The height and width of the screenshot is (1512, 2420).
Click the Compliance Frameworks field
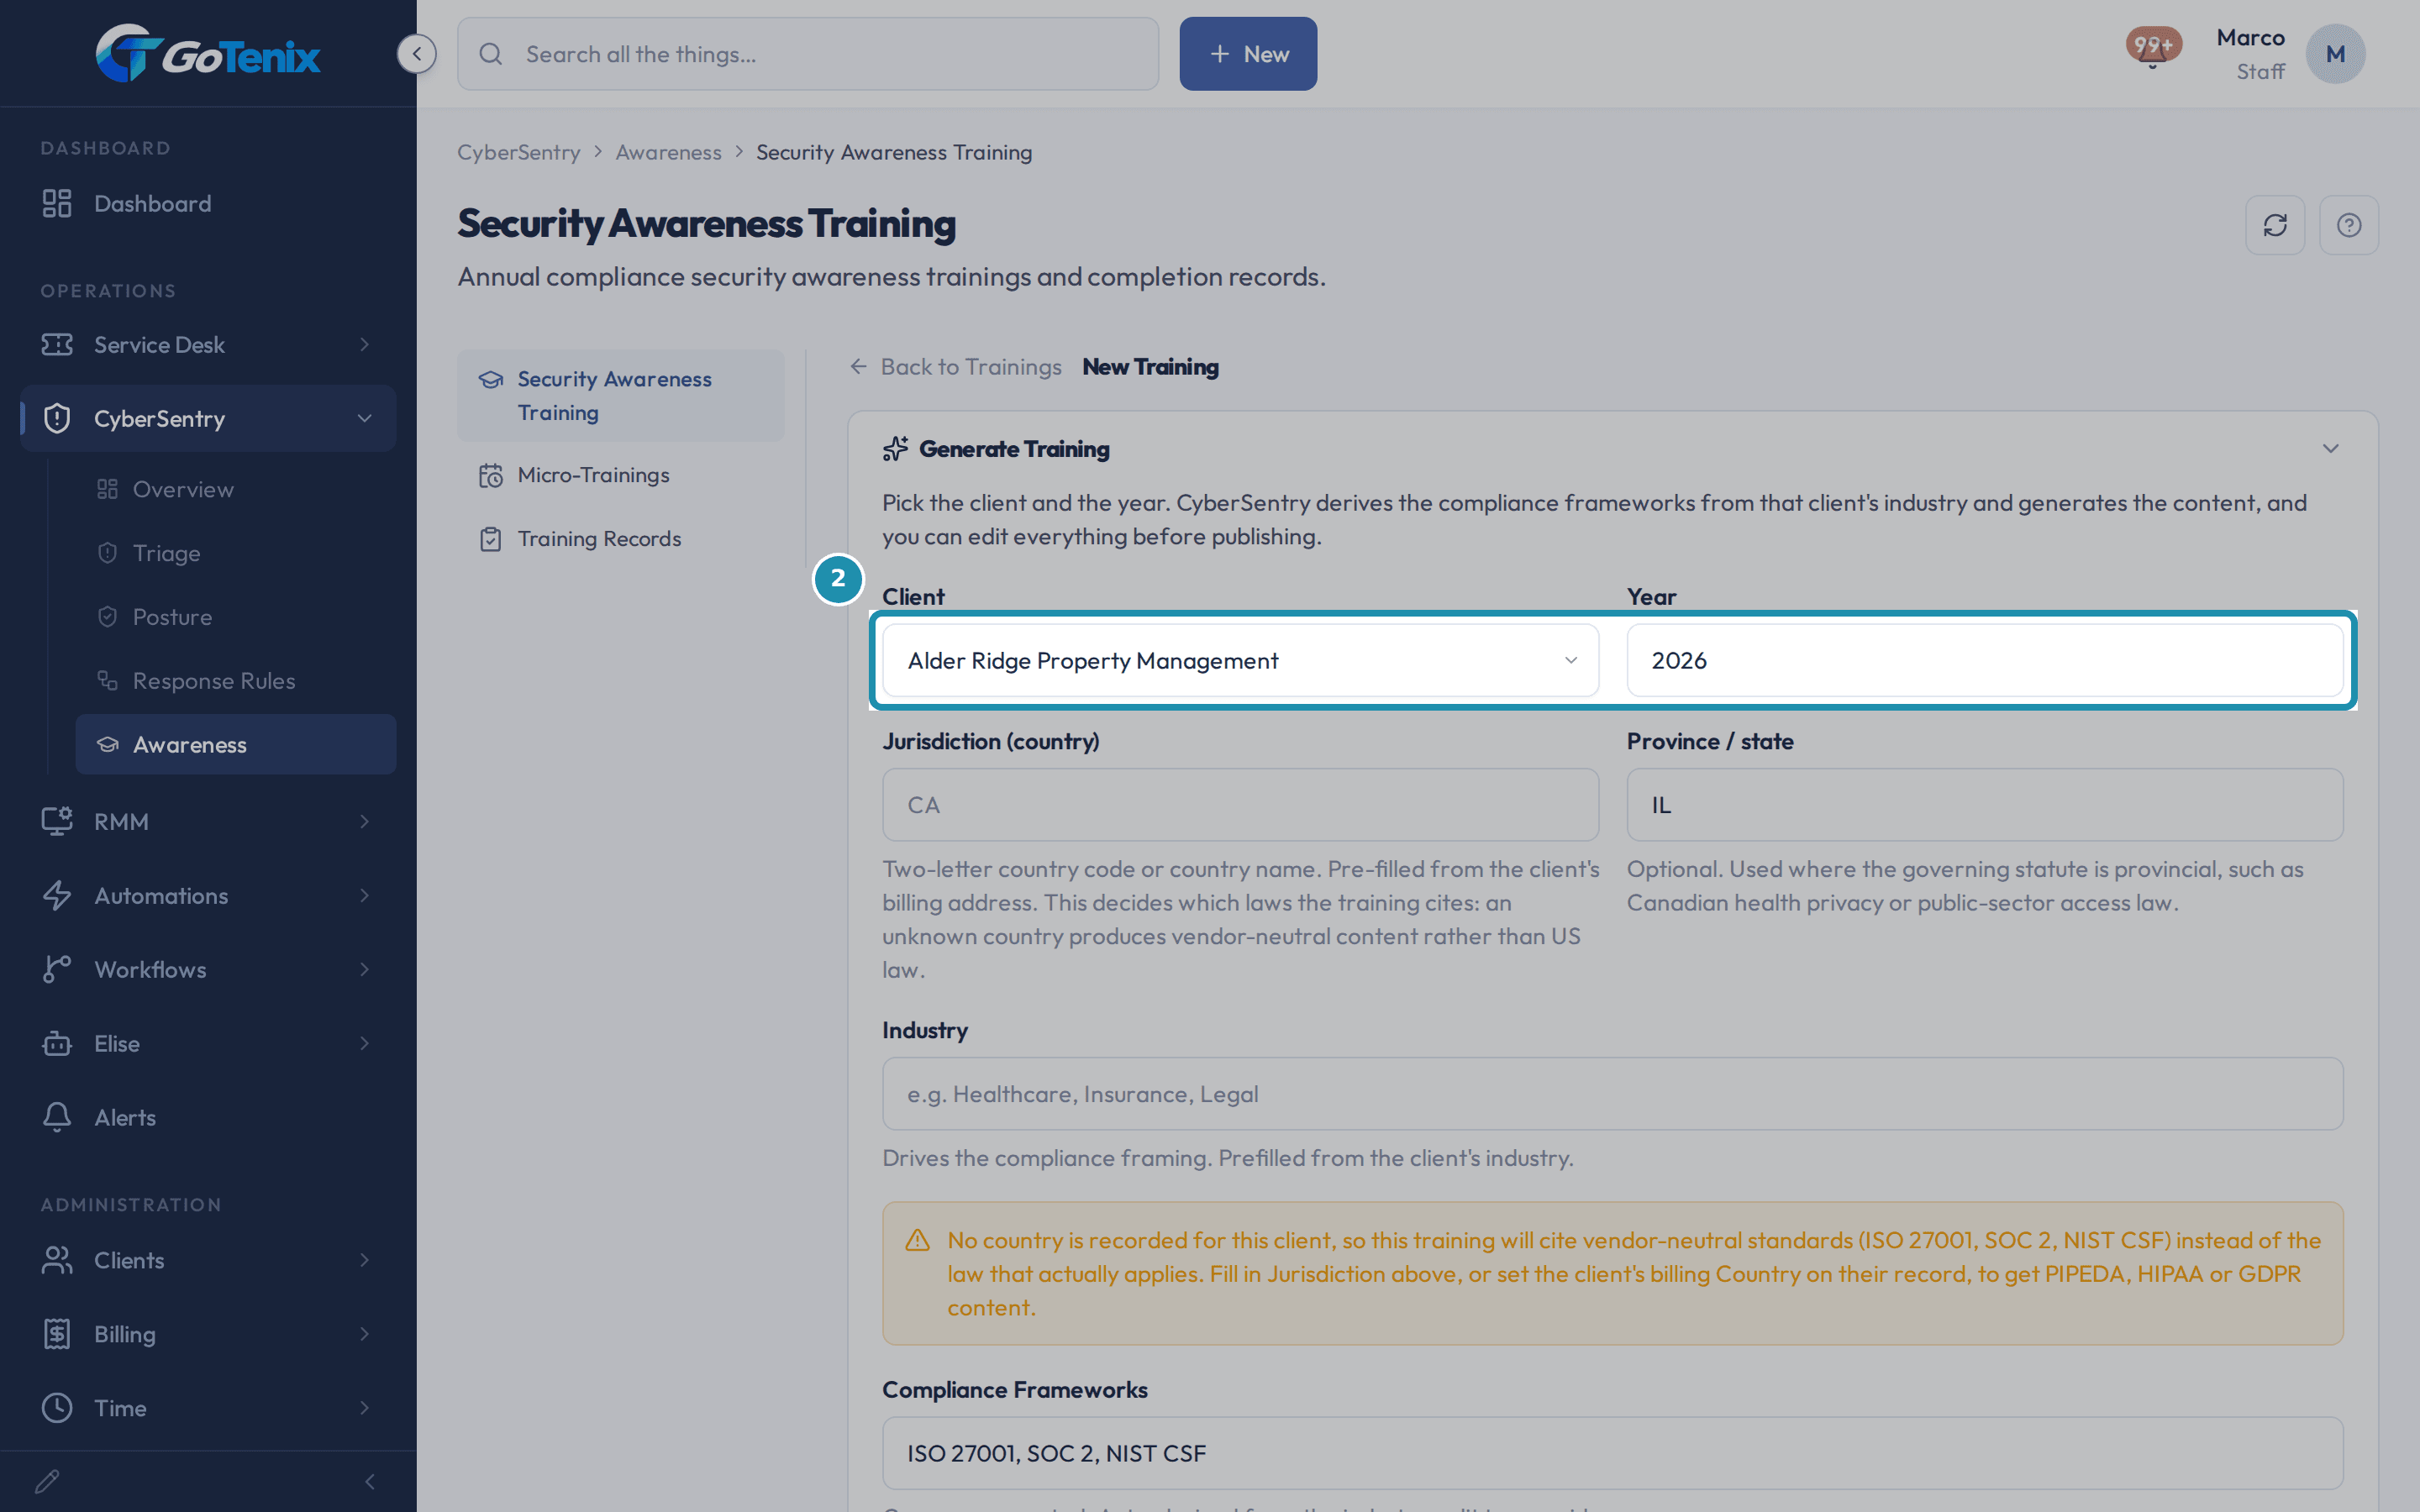pyautogui.click(x=1612, y=1453)
